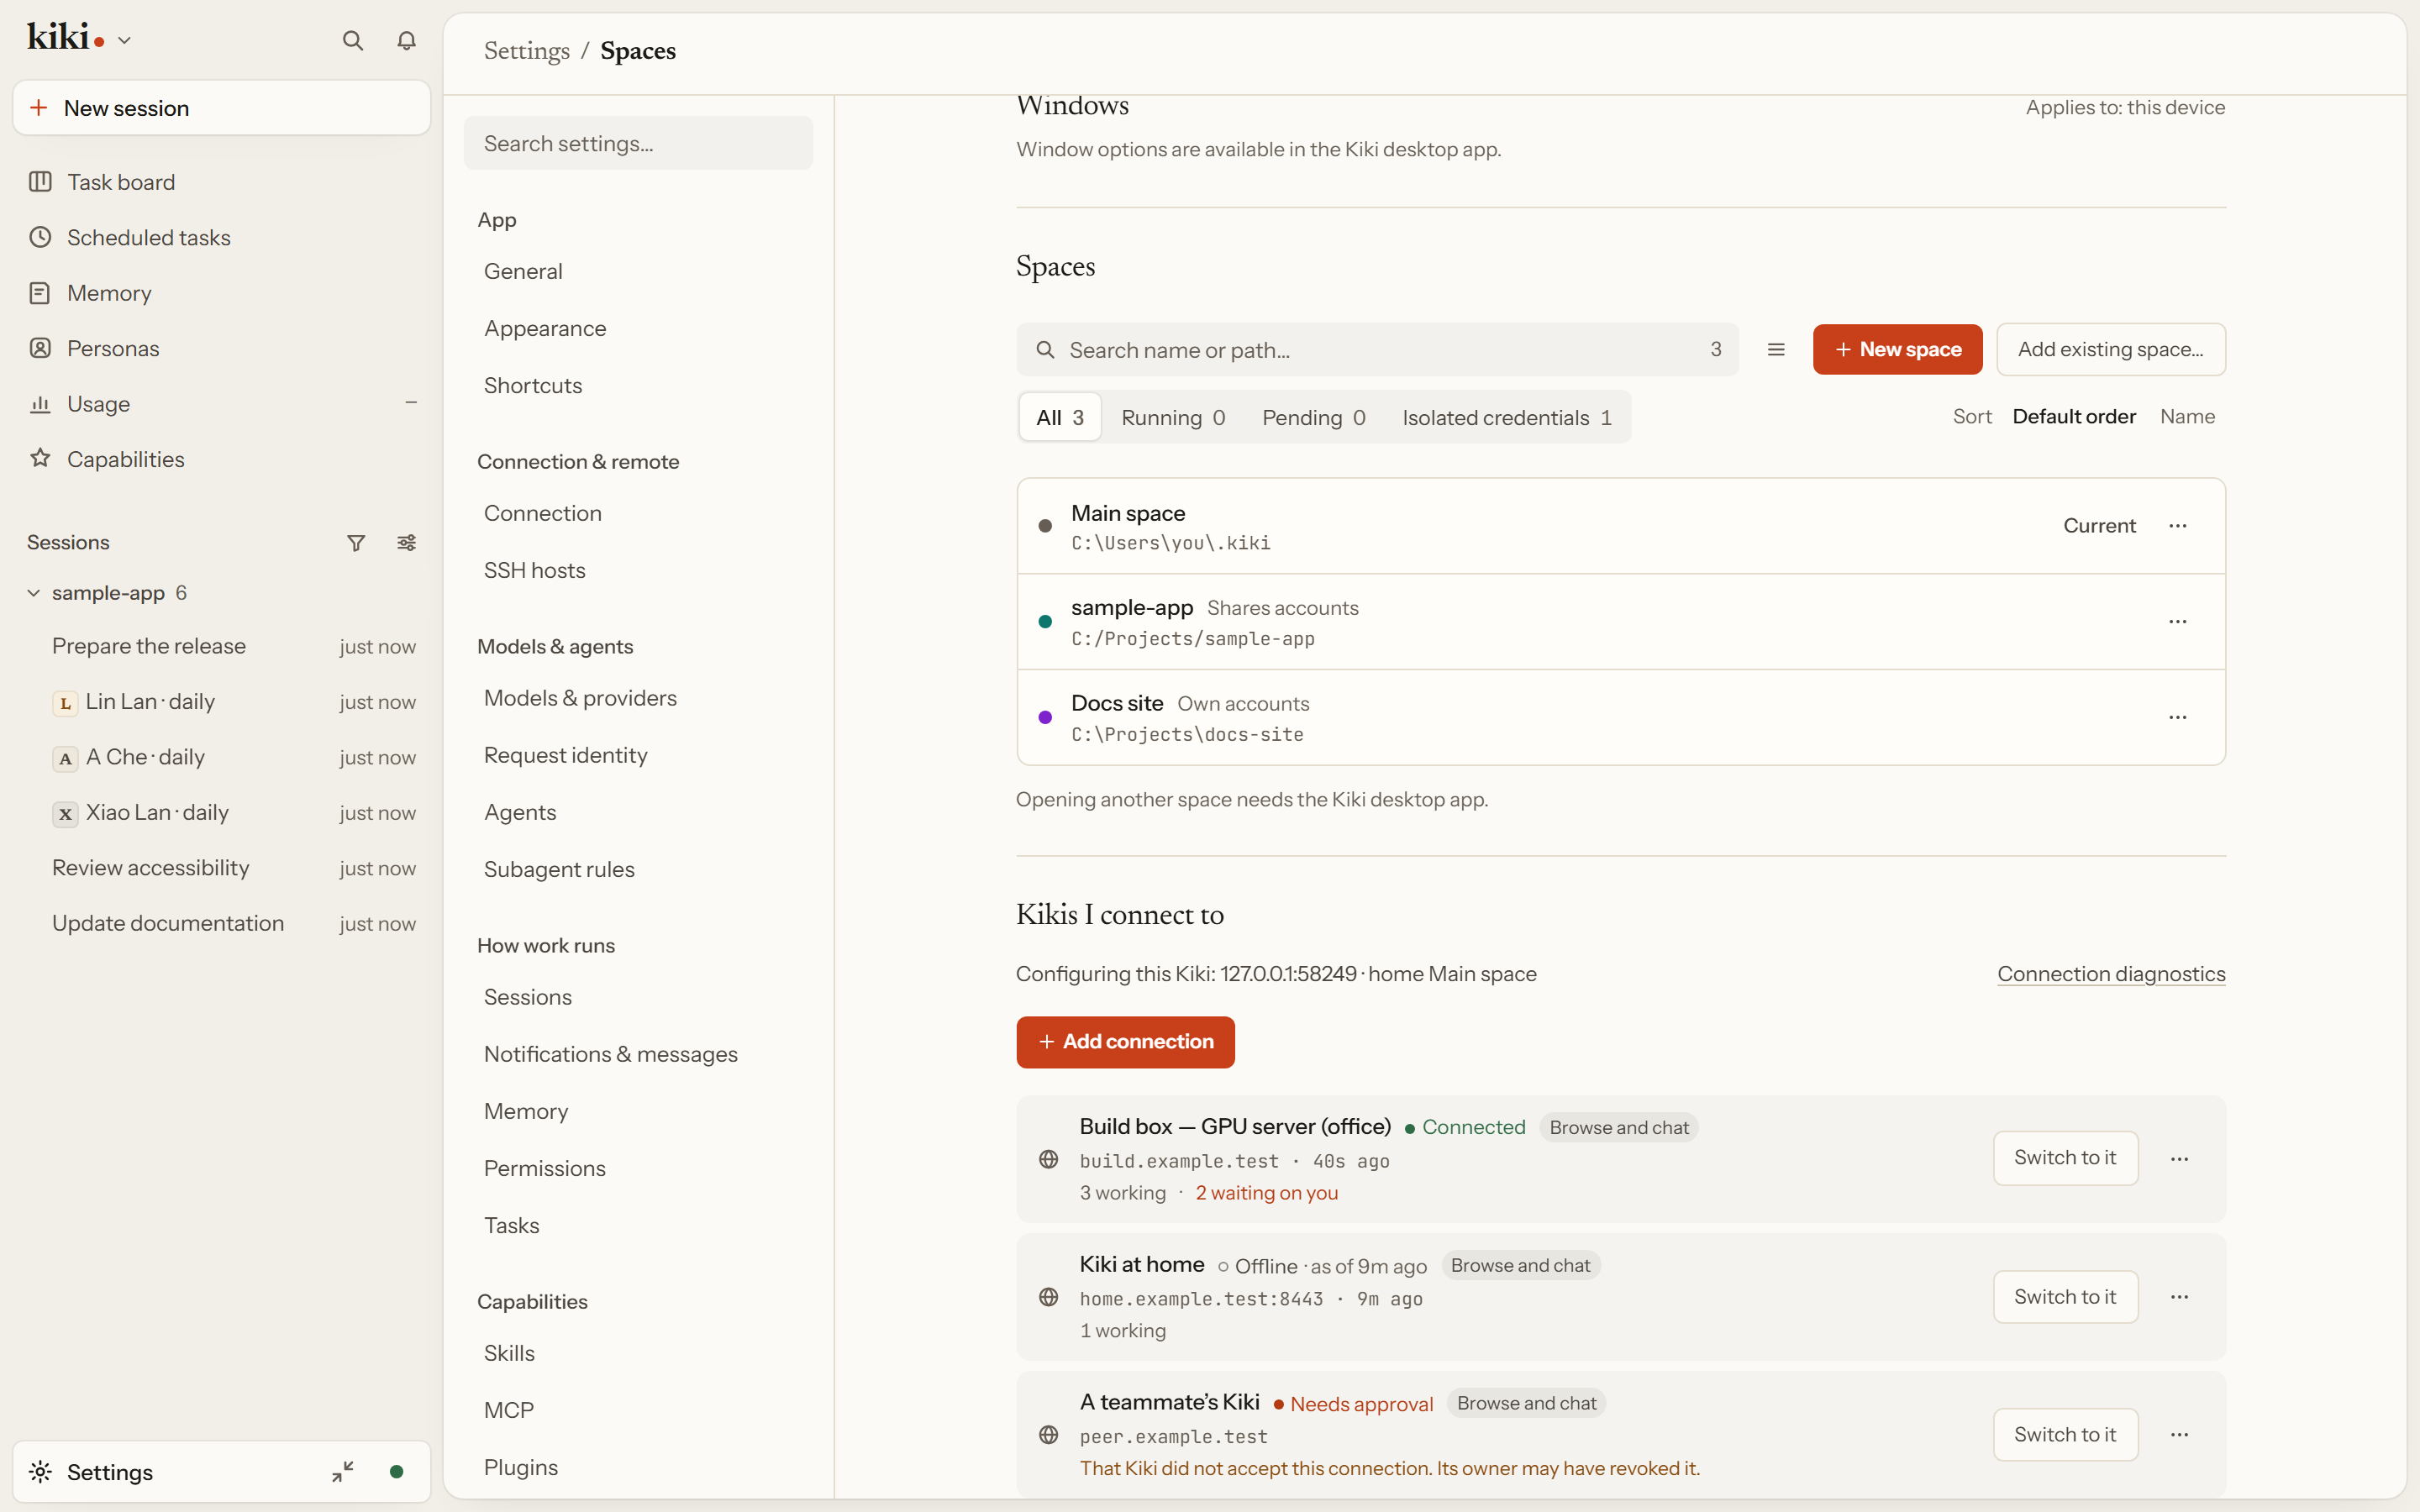This screenshot has width=2420, height=1512.
Task: Open the notifications bell
Action: (x=406, y=40)
